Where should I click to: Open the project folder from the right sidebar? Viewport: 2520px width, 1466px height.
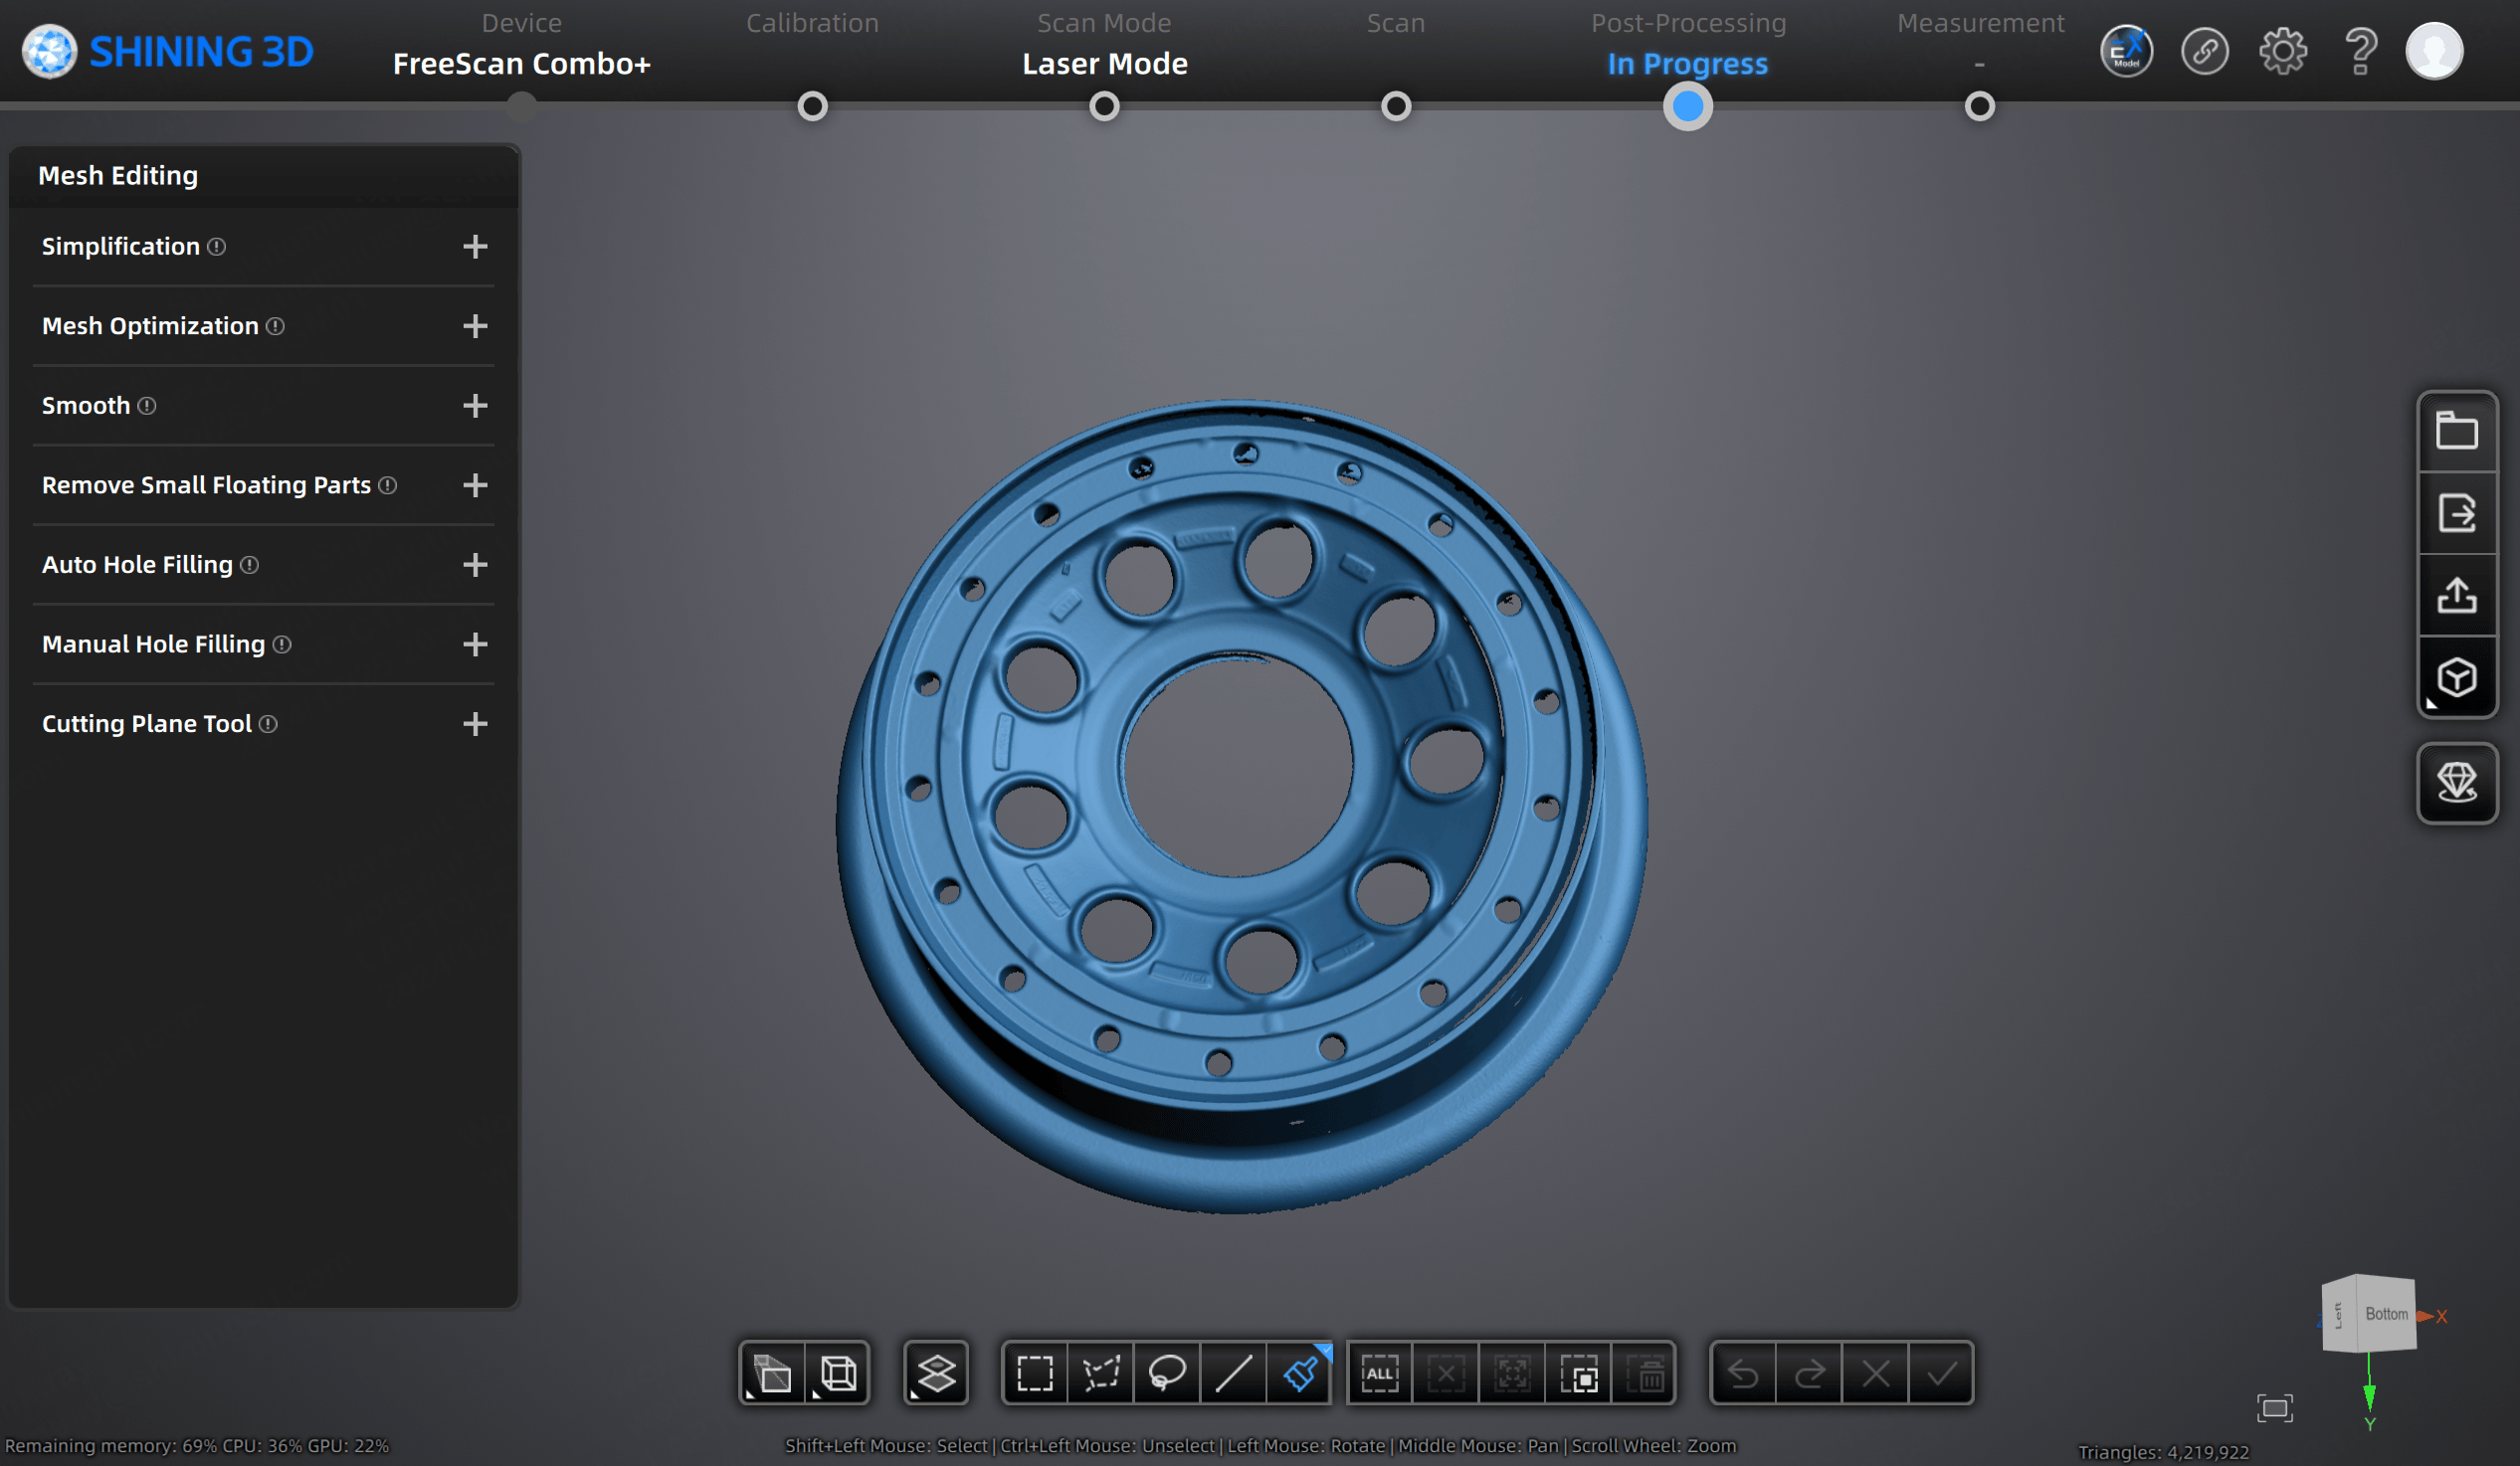coord(2458,432)
